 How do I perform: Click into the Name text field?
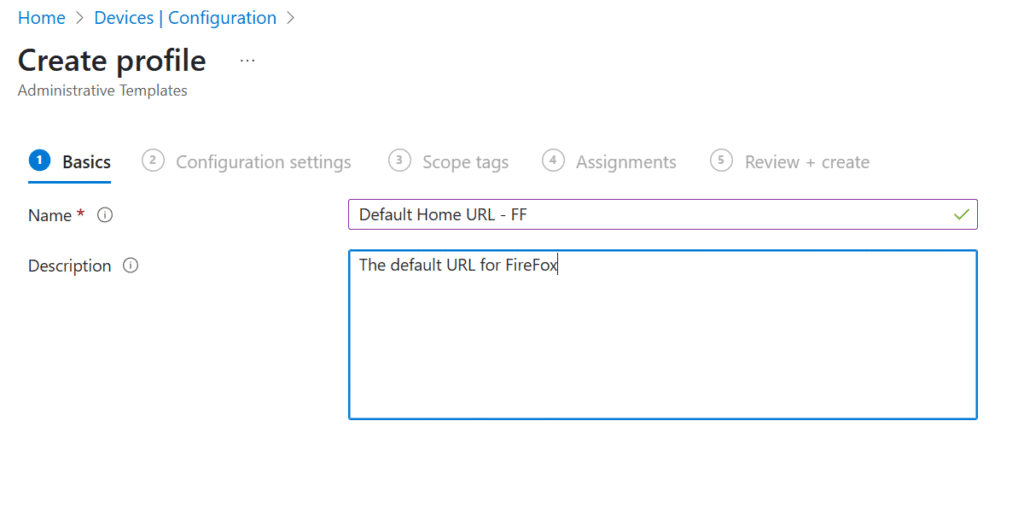[662, 214]
